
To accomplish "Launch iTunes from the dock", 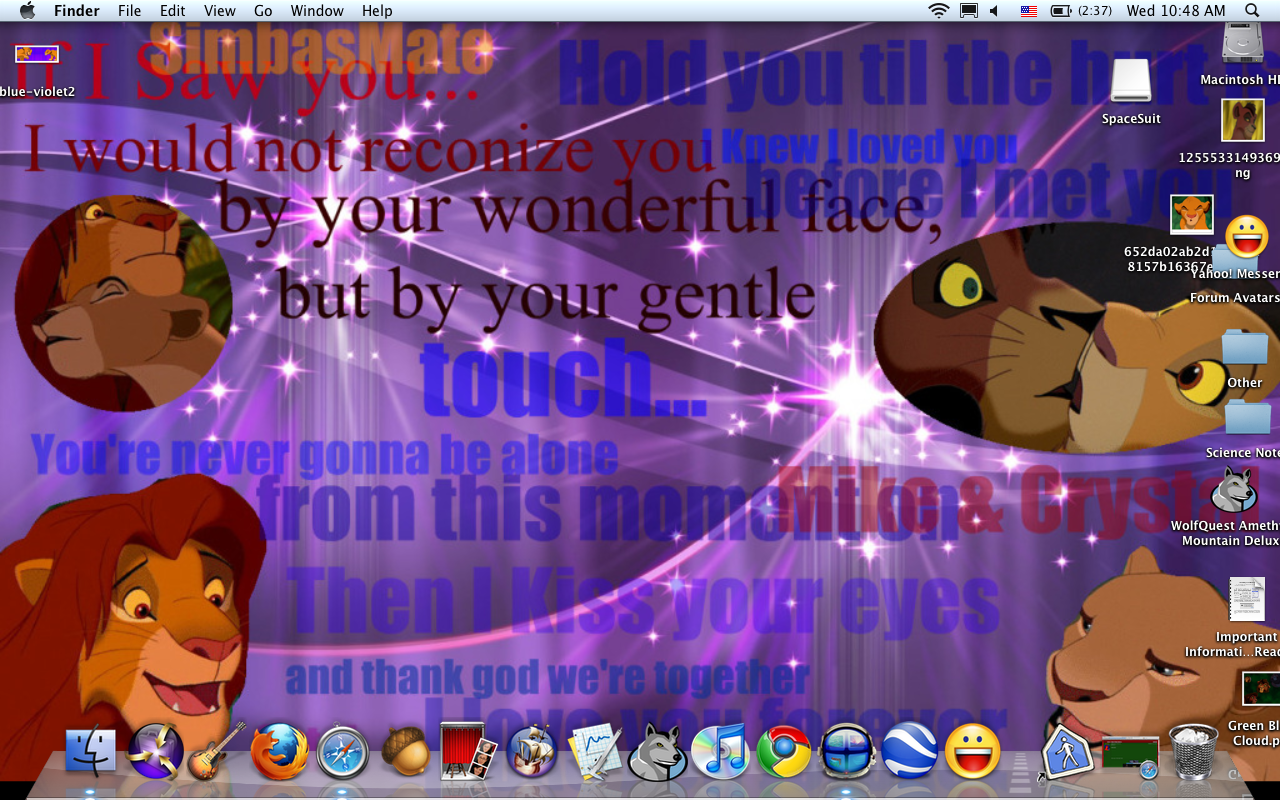I will click(719, 751).
